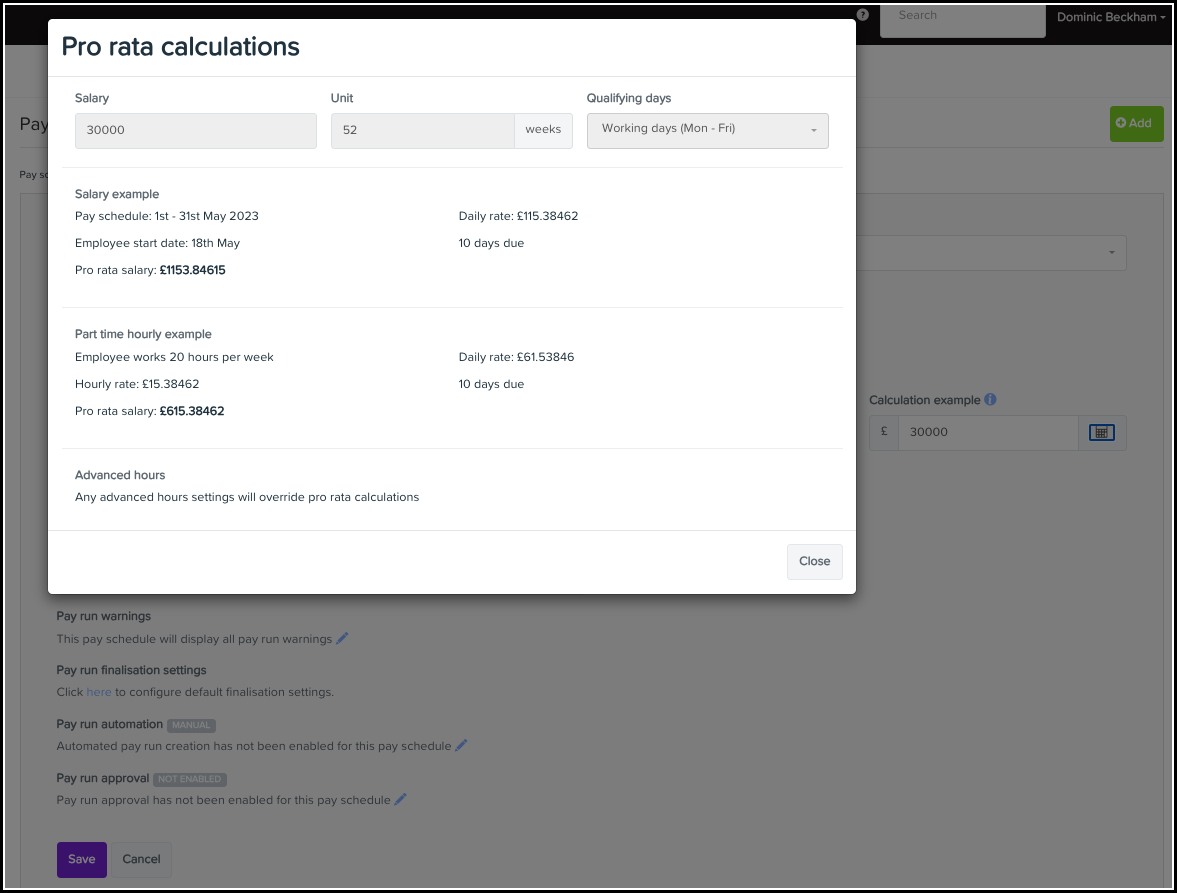The image size is (1177, 893).
Task: Click the Calculation example amount field
Action: [986, 433]
